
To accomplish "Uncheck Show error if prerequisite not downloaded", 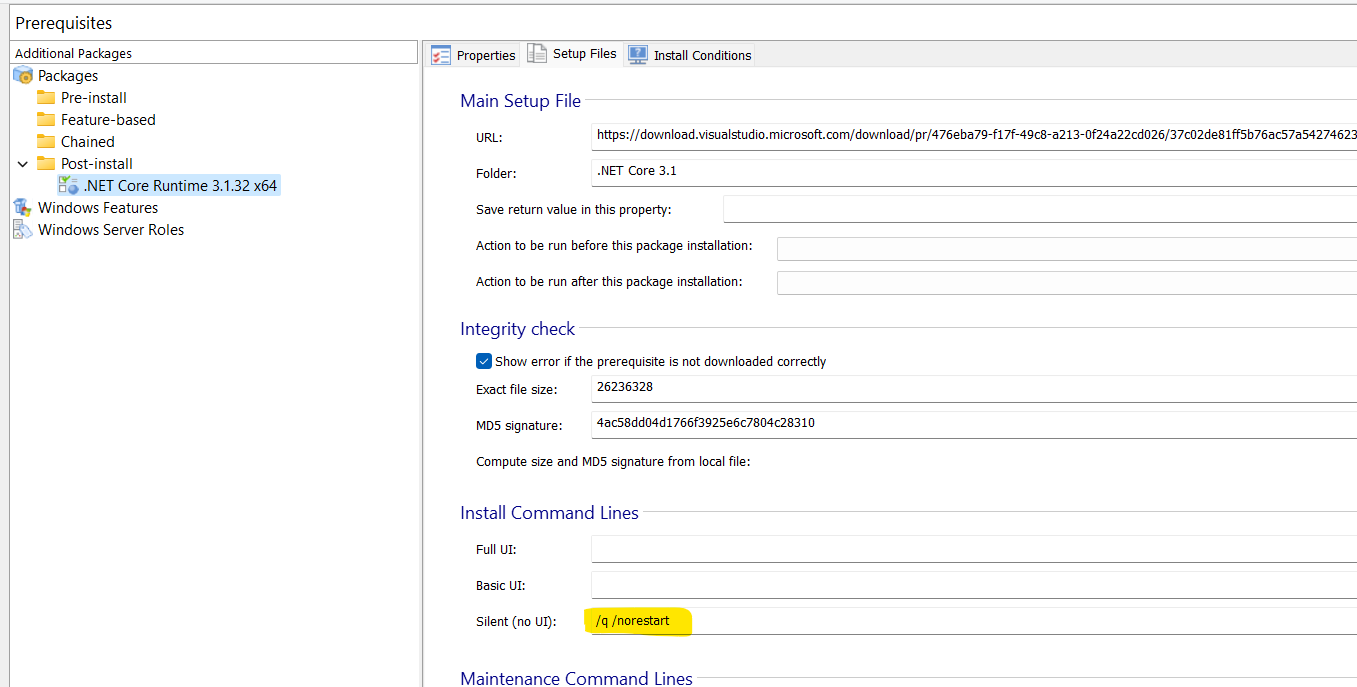I will 484,361.
